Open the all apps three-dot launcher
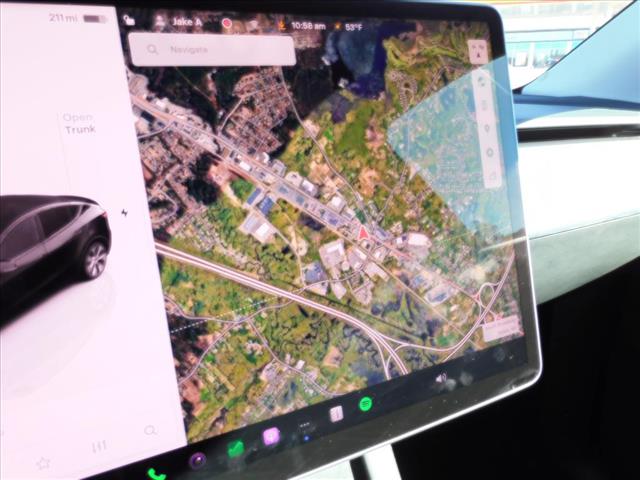Screen dimensions: 640x480 click(x=305, y=427)
